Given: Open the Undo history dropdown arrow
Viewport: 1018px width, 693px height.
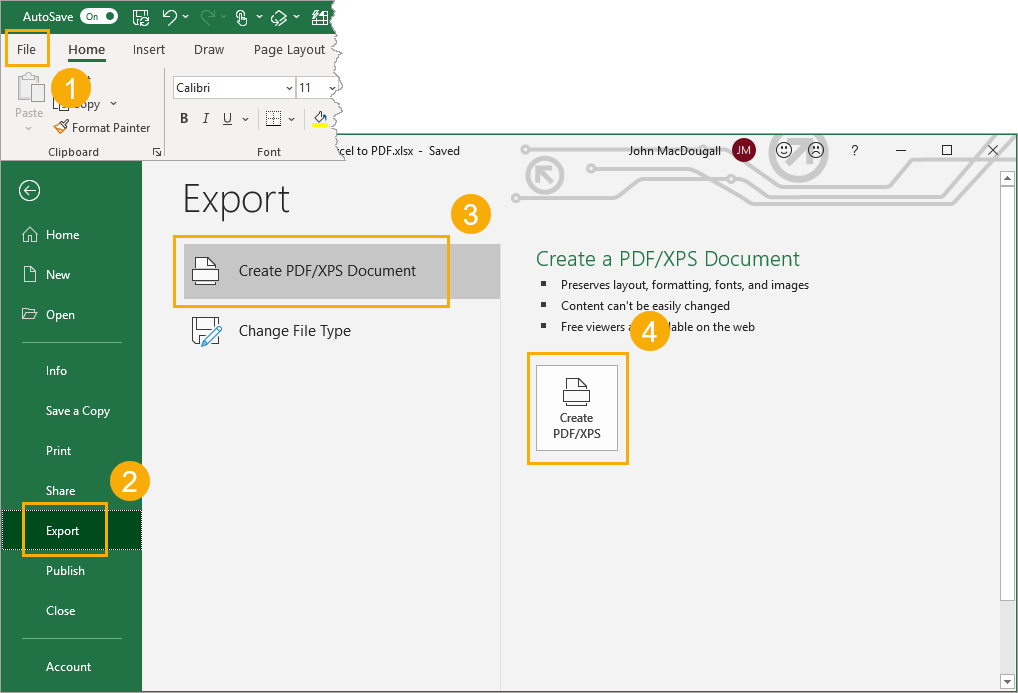Looking at the screenshot, I should coord(186,17).
